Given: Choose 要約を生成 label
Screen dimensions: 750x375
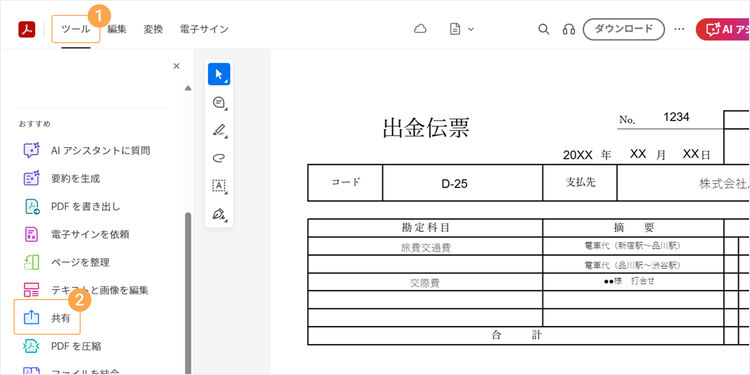Looking at the screenshot, I should click(75, 178).
